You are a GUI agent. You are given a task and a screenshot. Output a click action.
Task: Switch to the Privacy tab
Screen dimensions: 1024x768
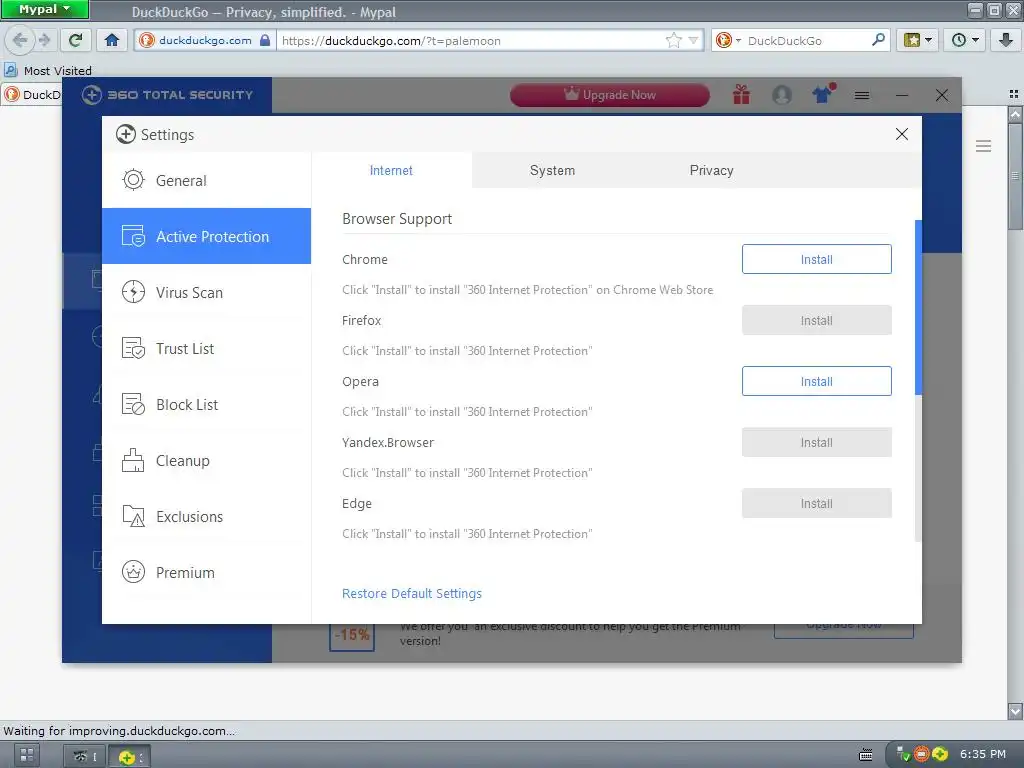tap(711, 170)
